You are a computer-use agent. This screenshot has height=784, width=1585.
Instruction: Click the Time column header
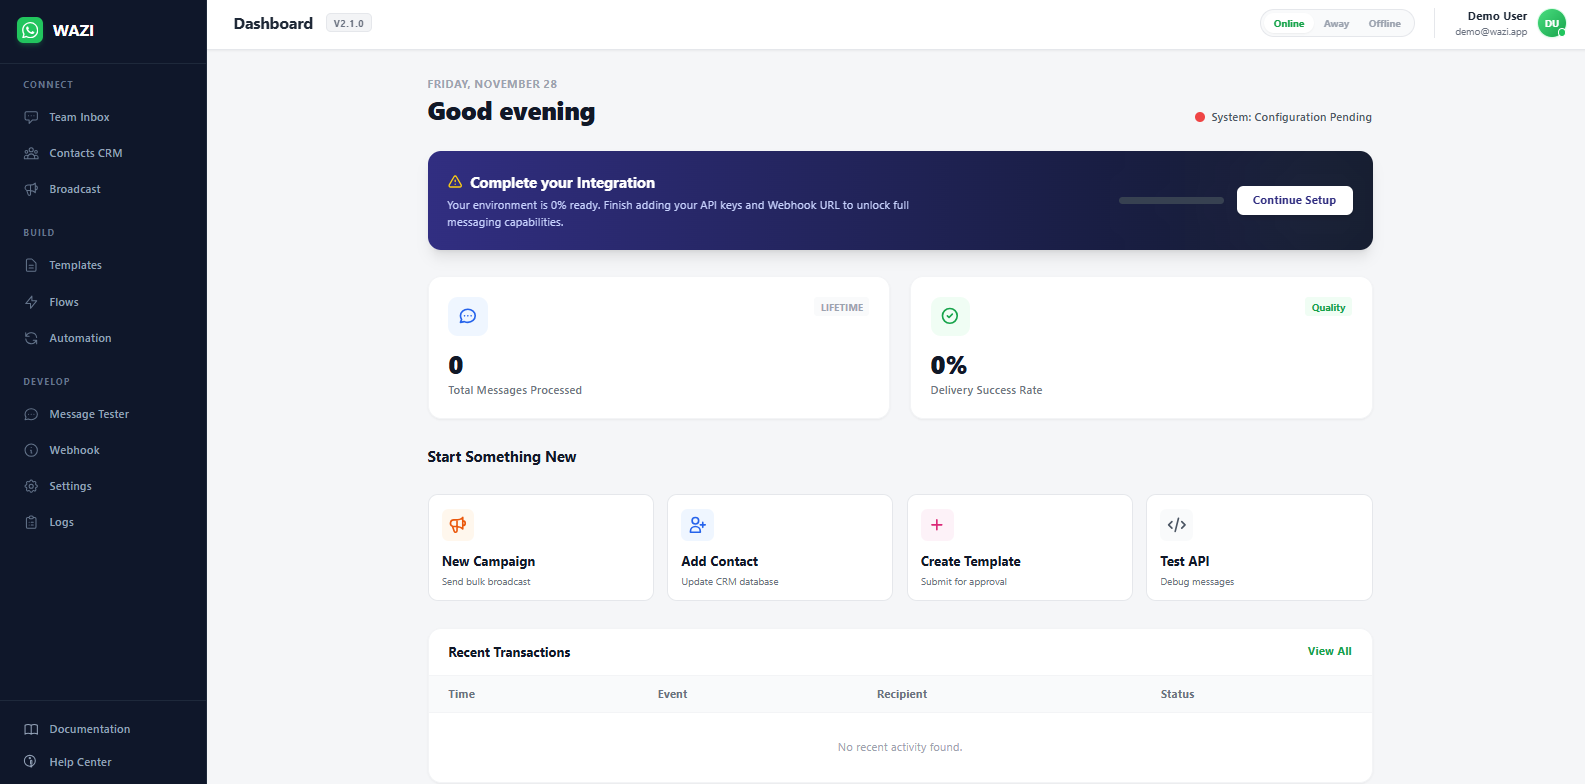[x=462, y=694]
